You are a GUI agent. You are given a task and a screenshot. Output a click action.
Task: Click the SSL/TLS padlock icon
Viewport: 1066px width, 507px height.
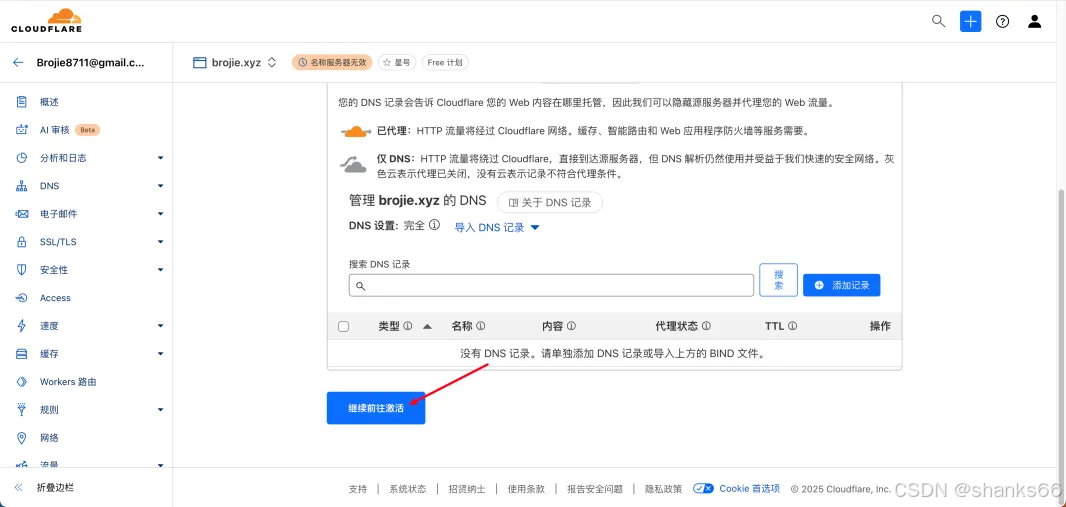tap(22, 242)
